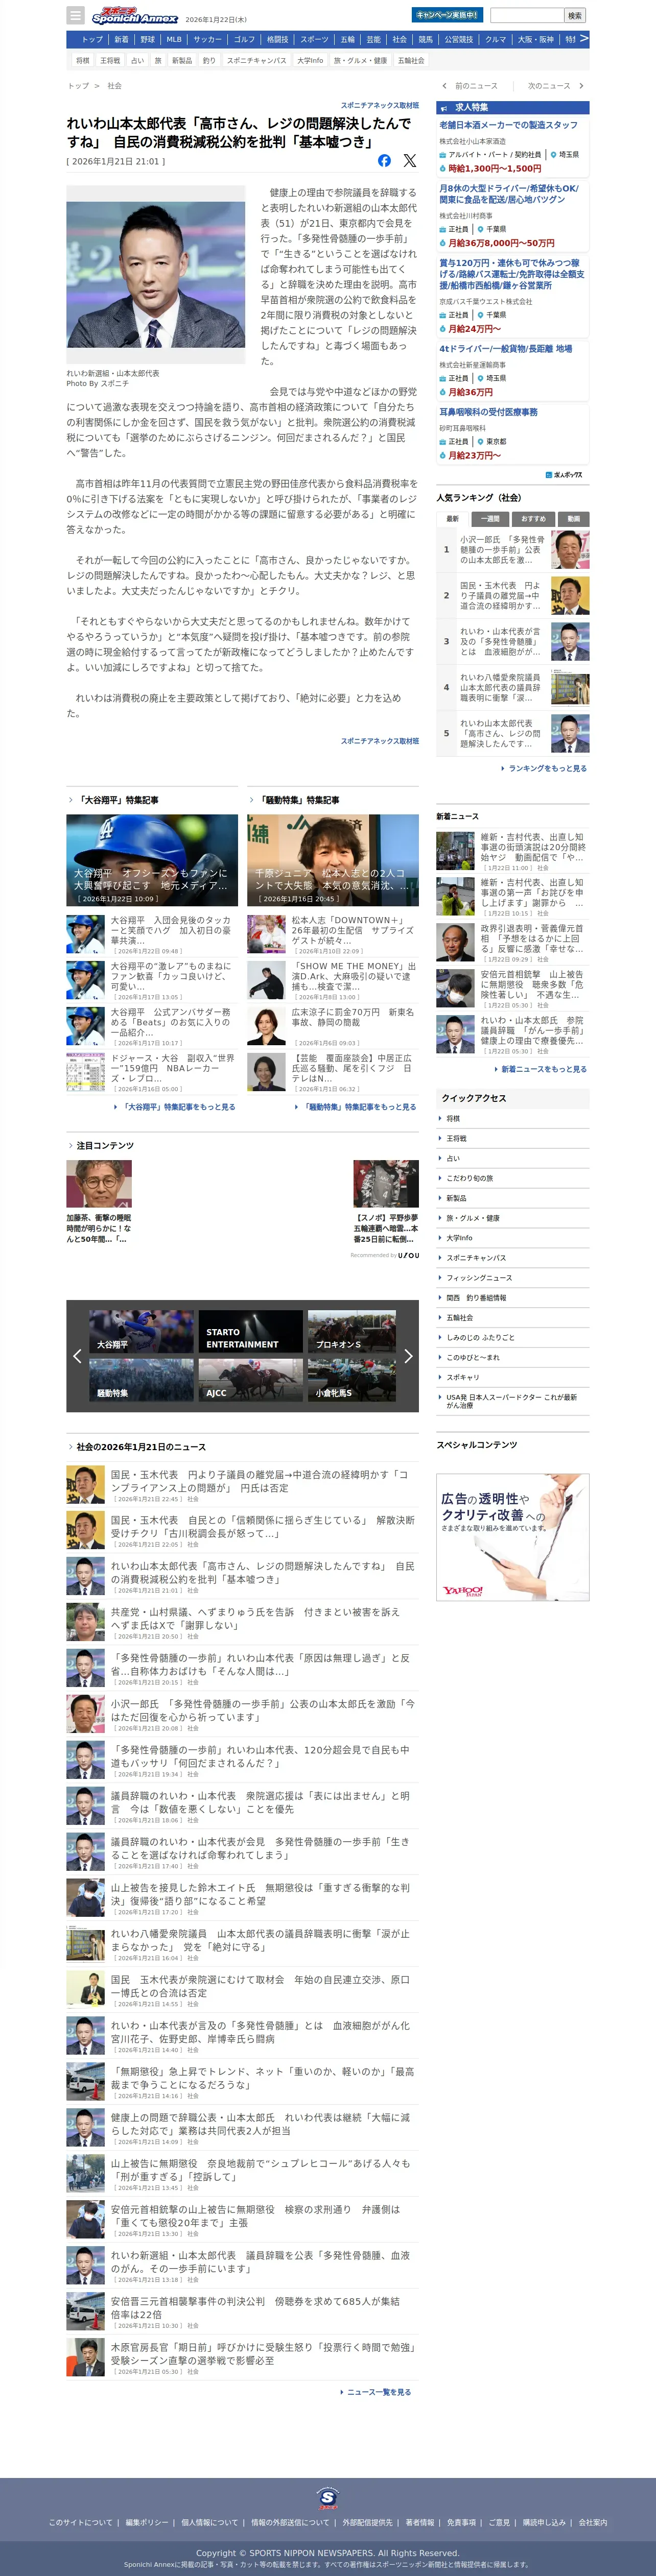Open ランキングをもっと見る link
The height and width of the screenshot is (2576, 656).
[x=547, y=768]
